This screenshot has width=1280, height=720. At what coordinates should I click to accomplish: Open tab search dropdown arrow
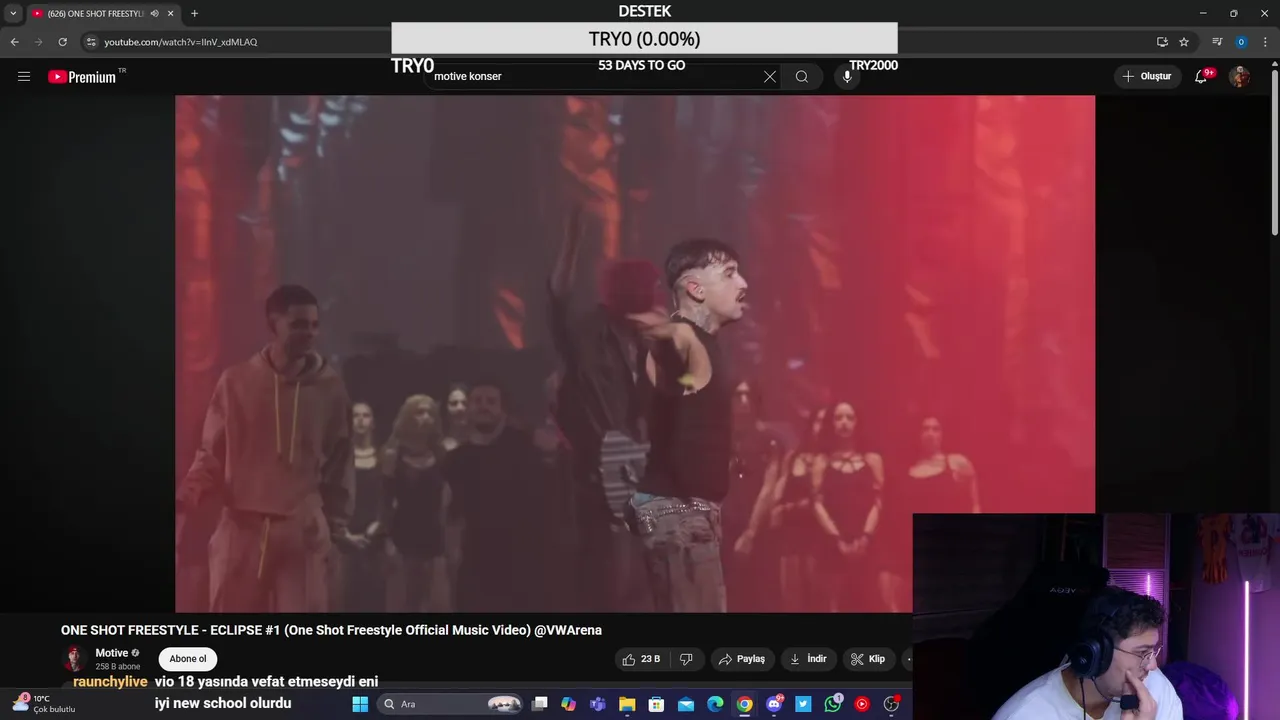pyautogui.click(x=13, y=13)
